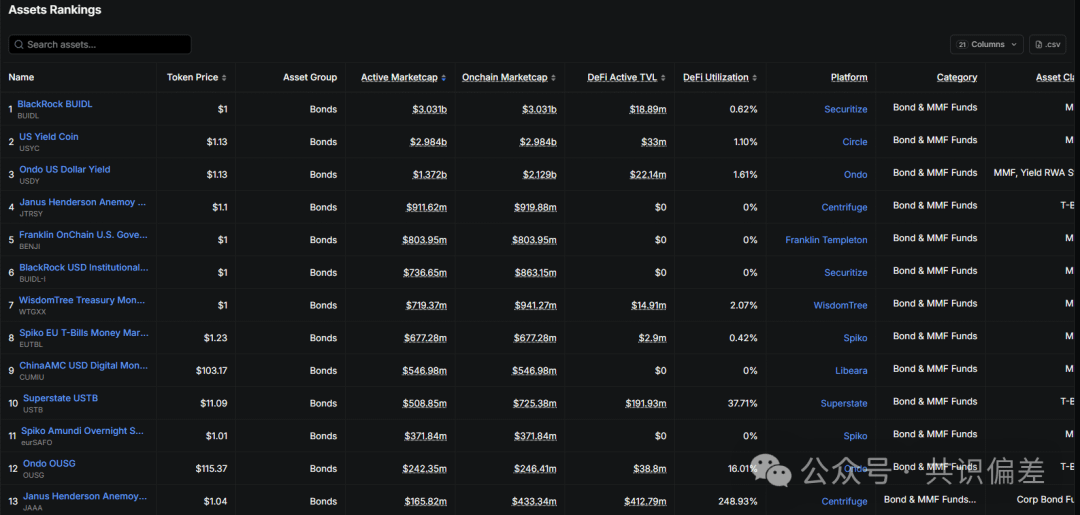The height and width of the screenshot is (515, 1080).
Task: Click JTRSY Onchain Marketcap $919.88m
Action: pyautogui.click(x=535, y=207)
